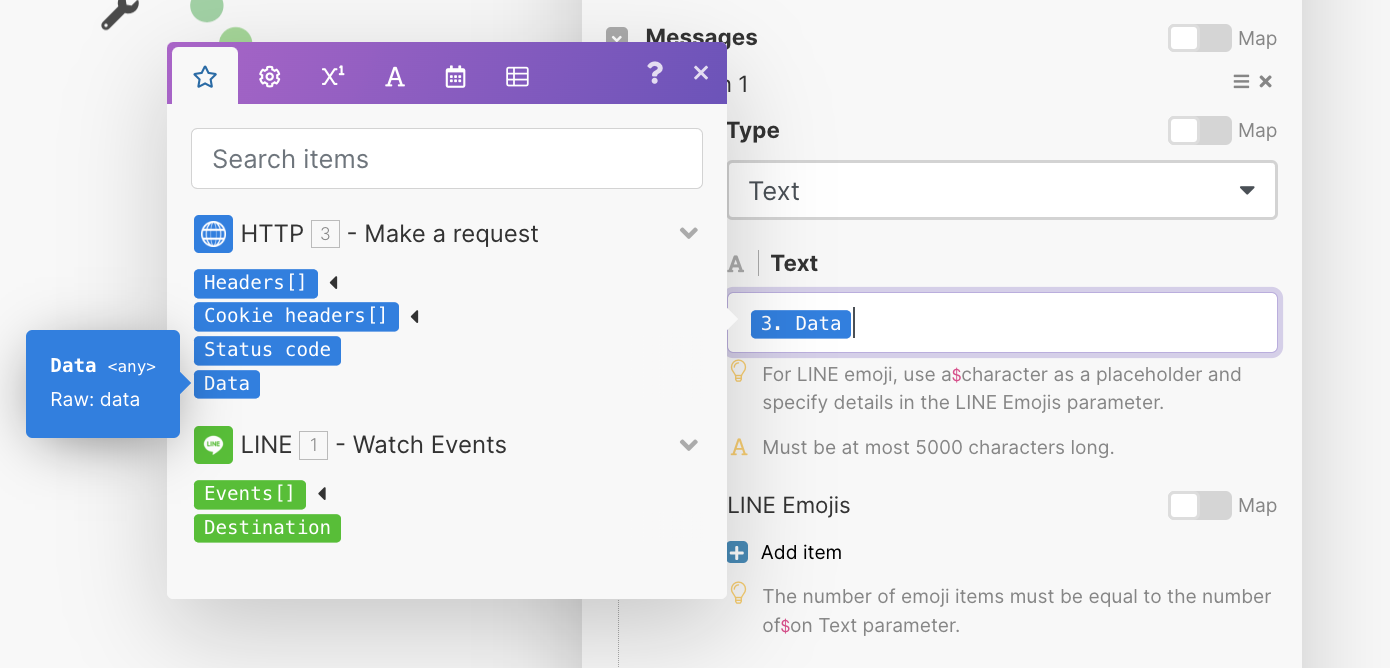Image resolution: width=1390 pixels, height=668 pixels.
Task: Click the HTTP module number 3 badge
Action: pyautogui.click(x=325, y=234)
